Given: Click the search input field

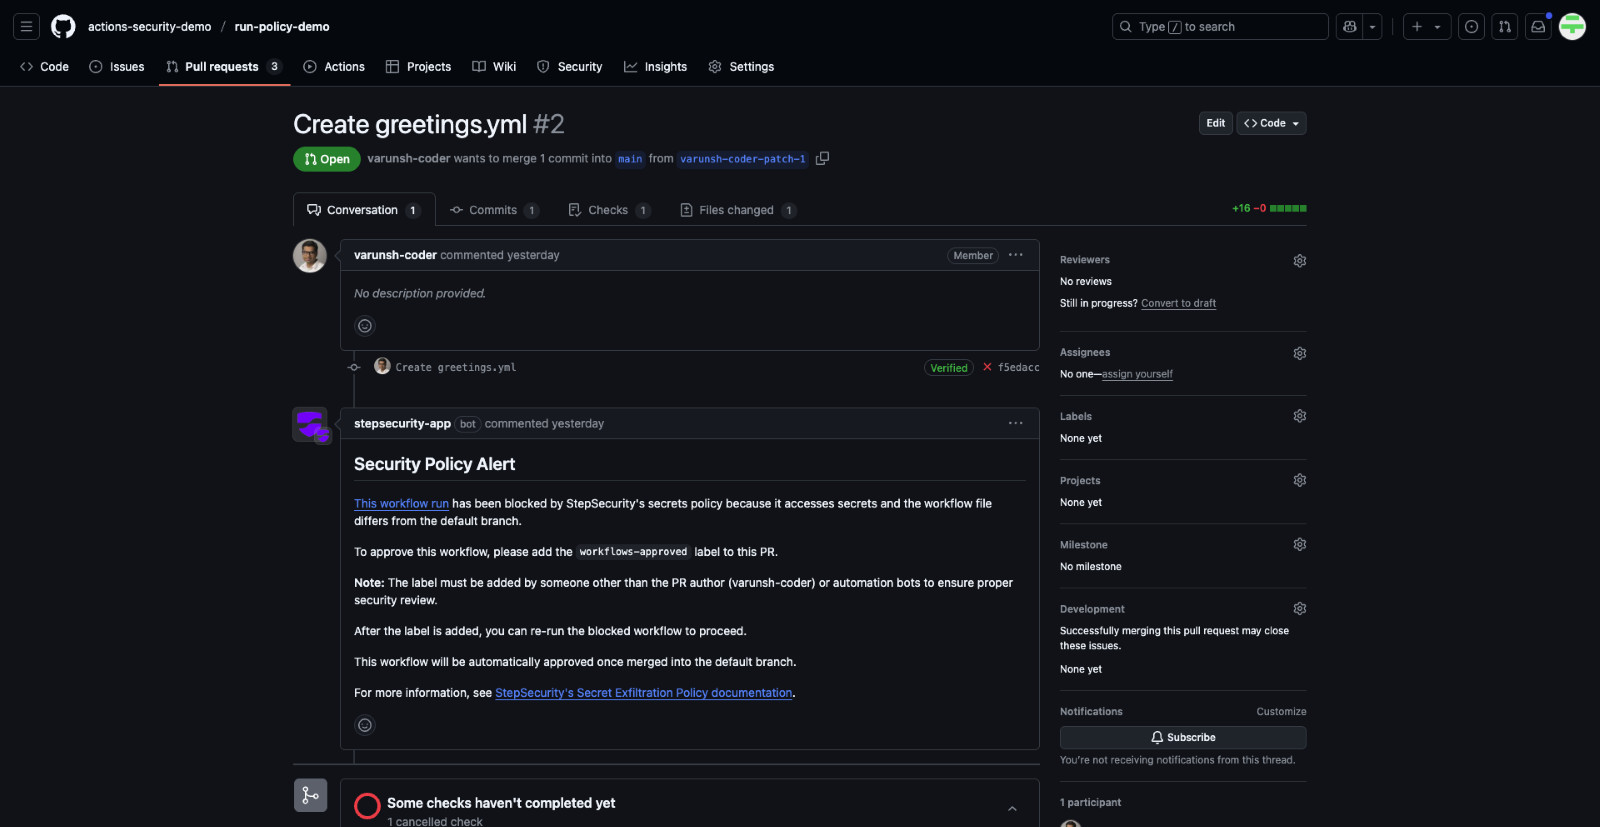Looking at the screenshot, I should coord(1220,27).
